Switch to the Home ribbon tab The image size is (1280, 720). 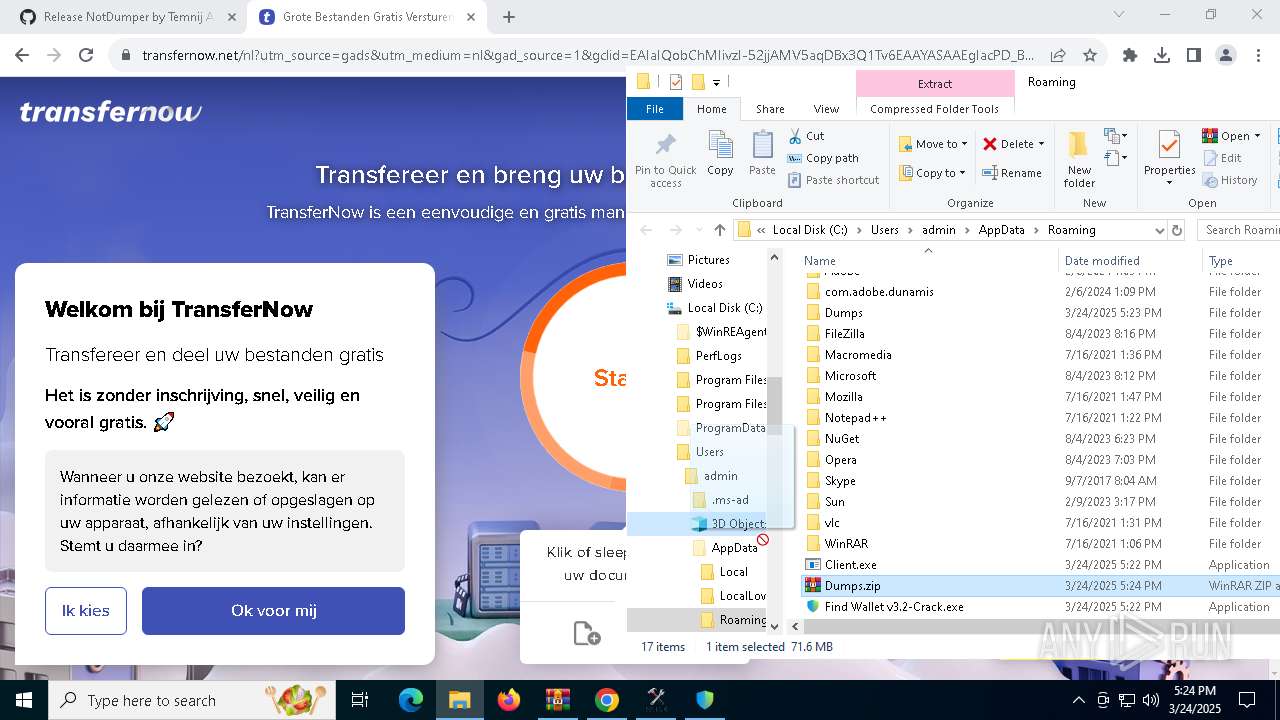point(712,109)
